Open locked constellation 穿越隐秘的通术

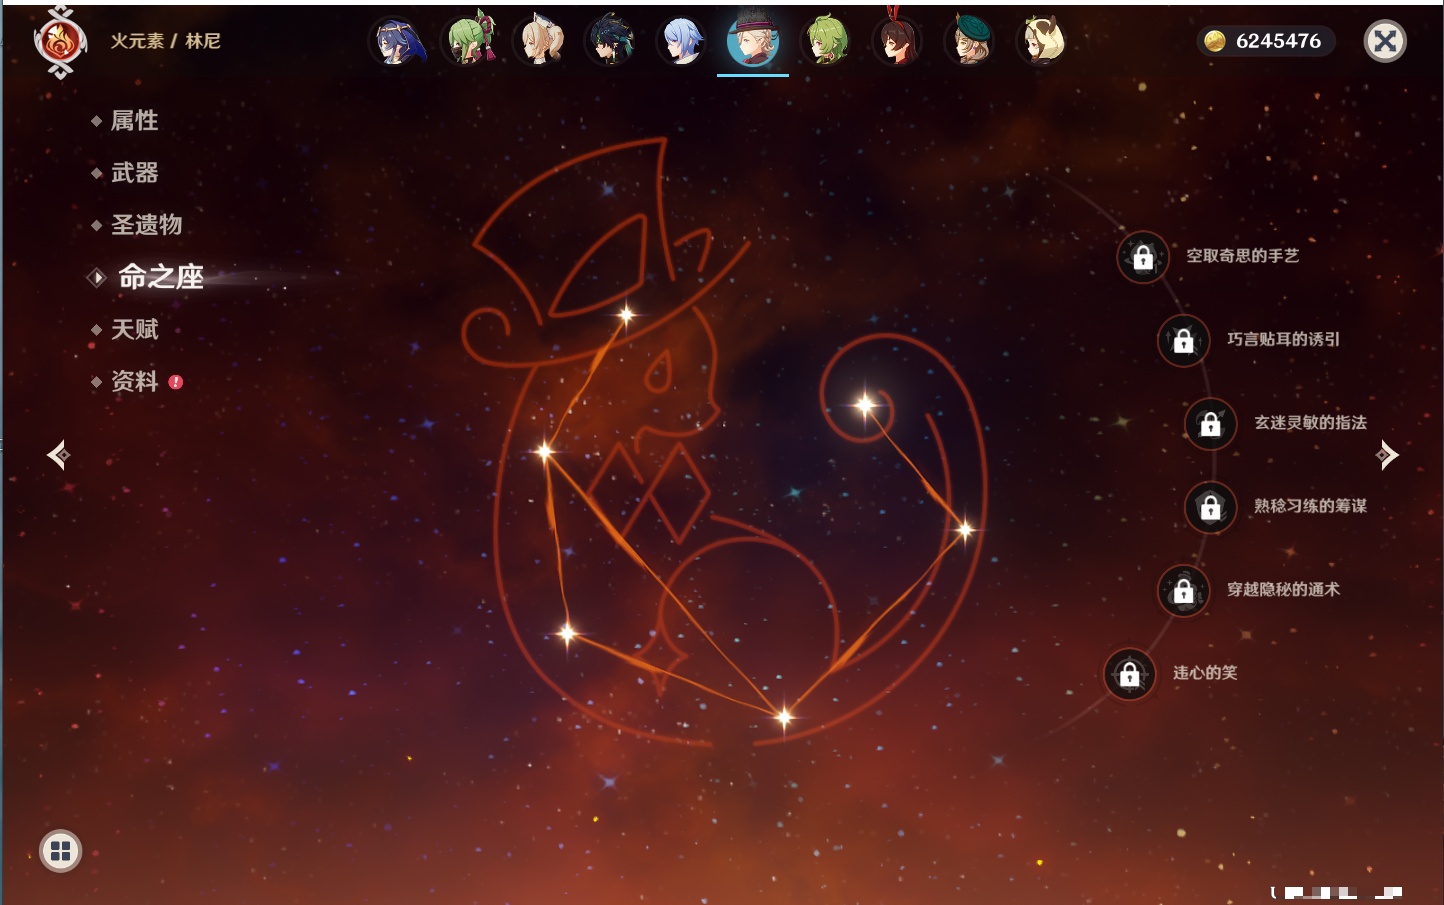1184,591
